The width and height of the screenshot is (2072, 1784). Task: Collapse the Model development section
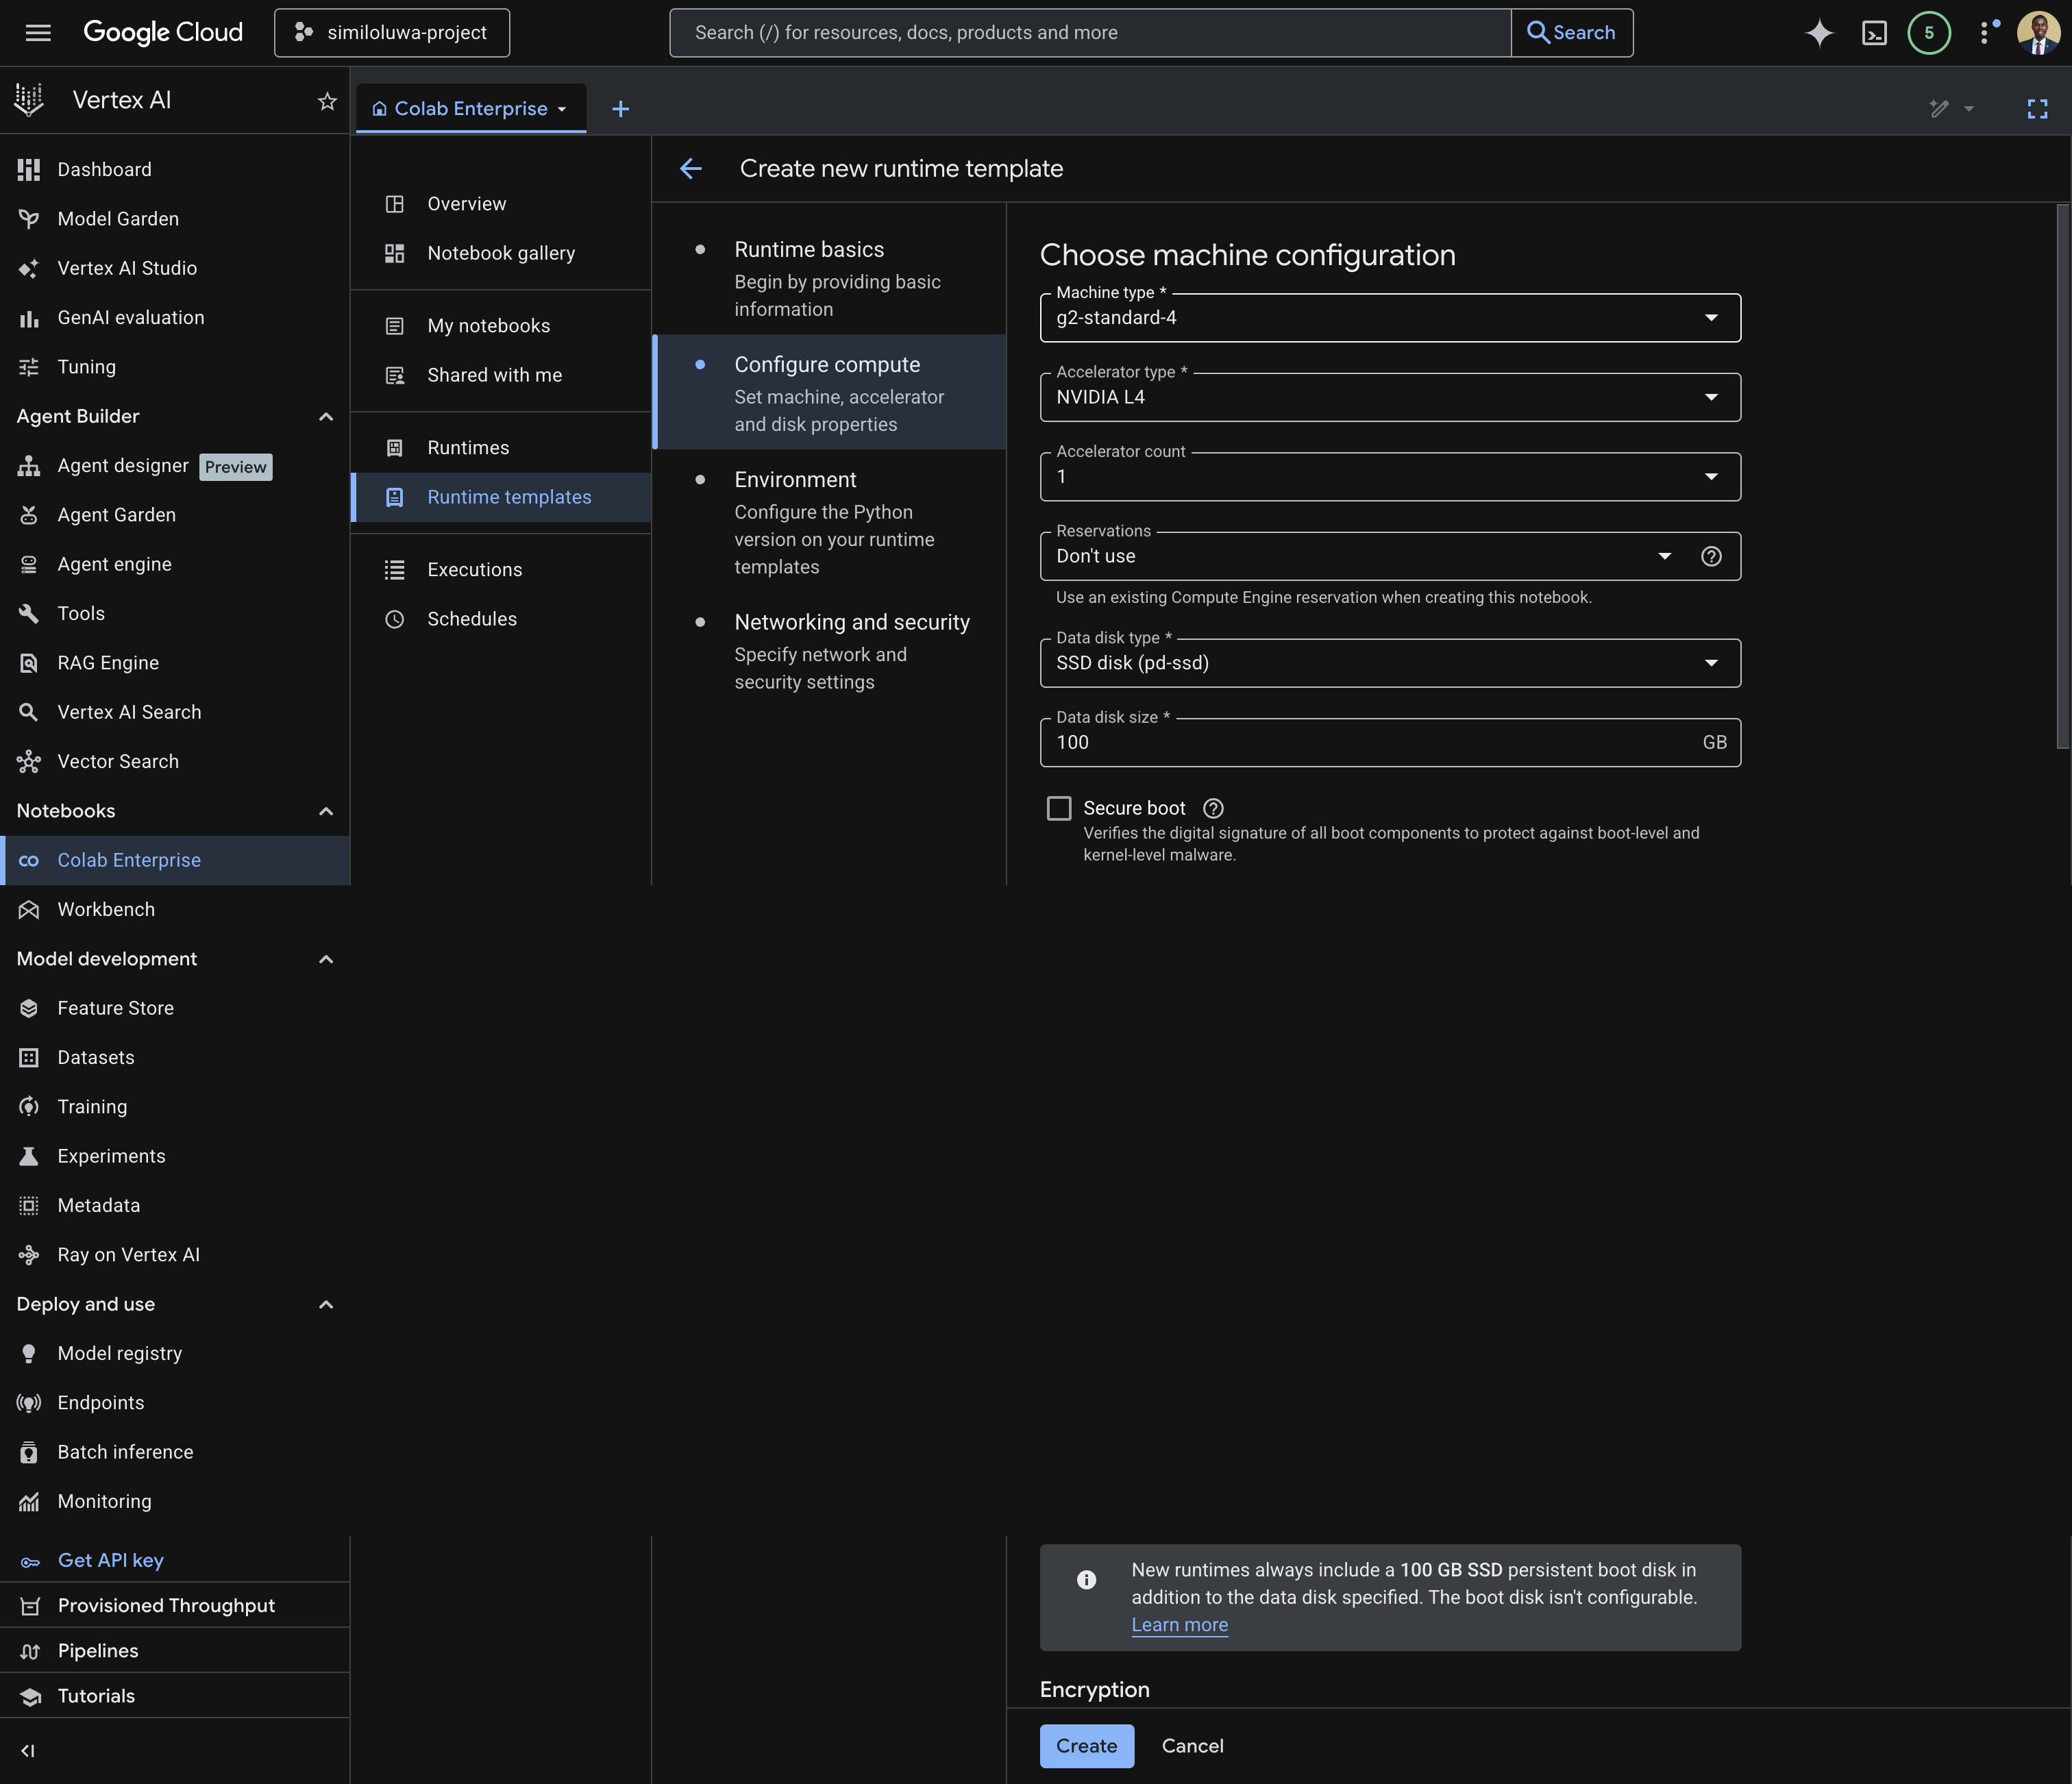coord(326,959)
